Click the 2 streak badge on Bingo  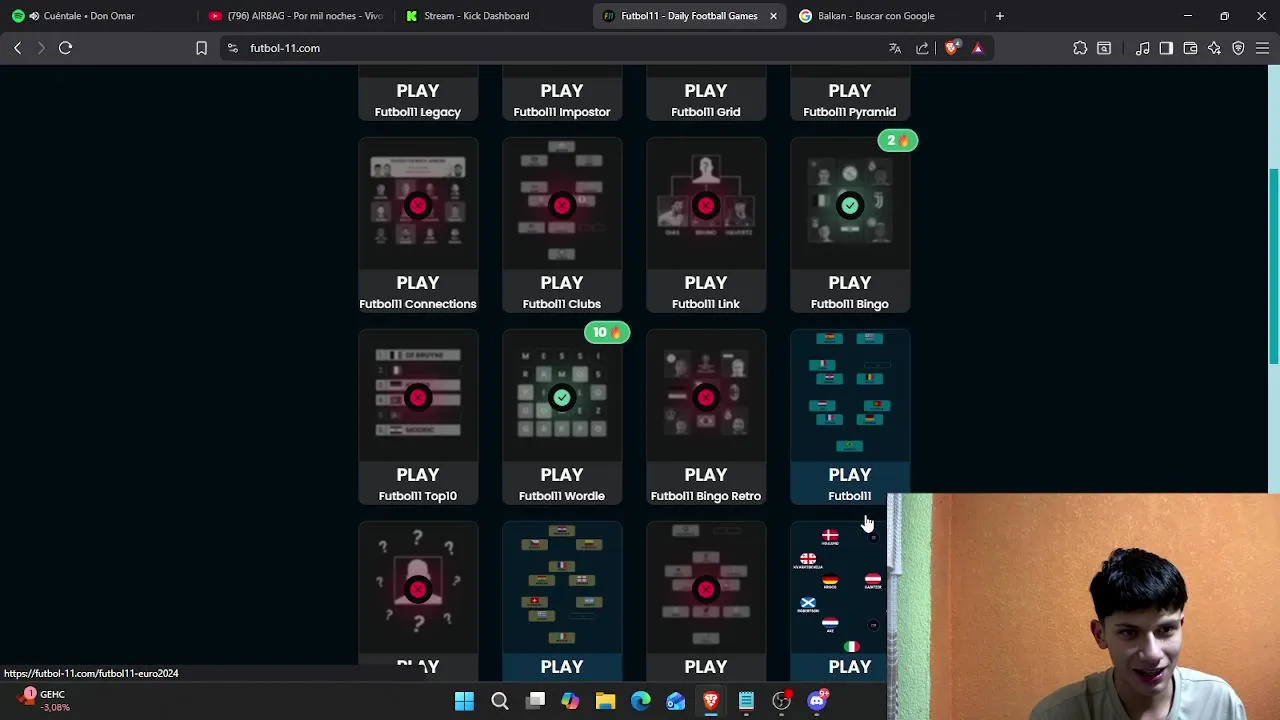pos(897,141)
